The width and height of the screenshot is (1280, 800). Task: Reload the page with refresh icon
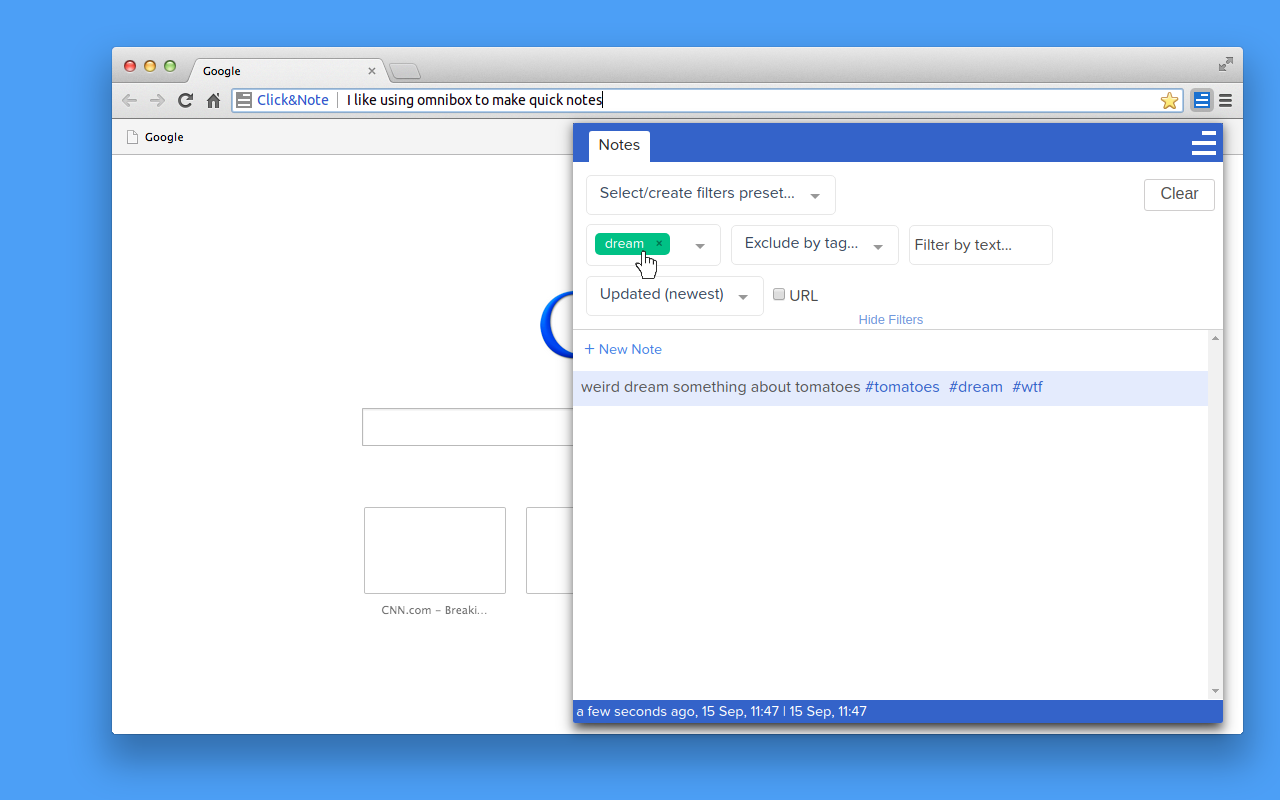pyautogui.click(x=185, y=100)
